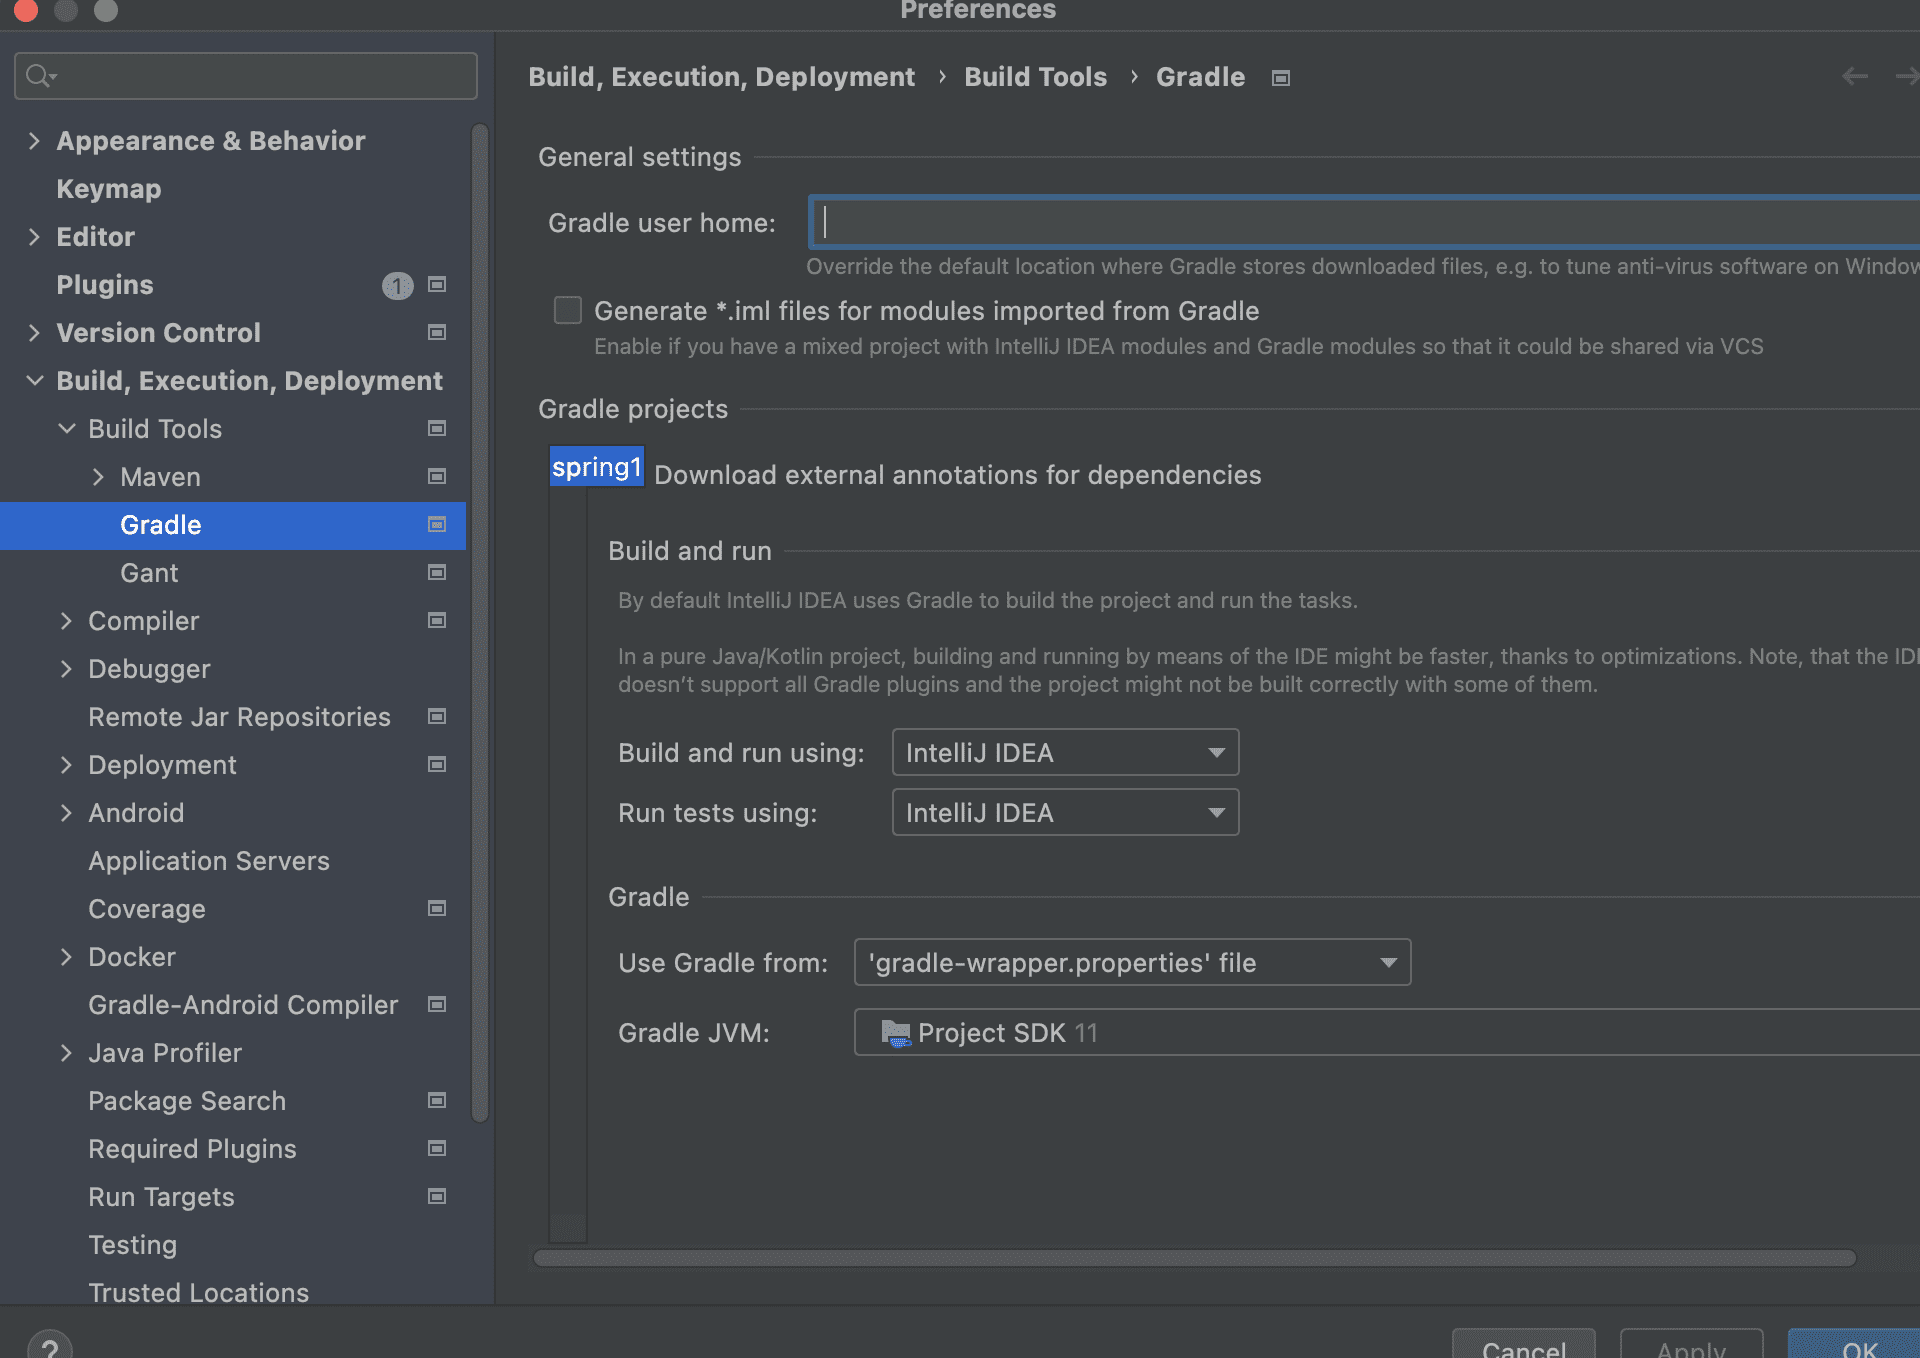Select Keymap in settings tree
1920x1358 pixels.
[108, 189]
